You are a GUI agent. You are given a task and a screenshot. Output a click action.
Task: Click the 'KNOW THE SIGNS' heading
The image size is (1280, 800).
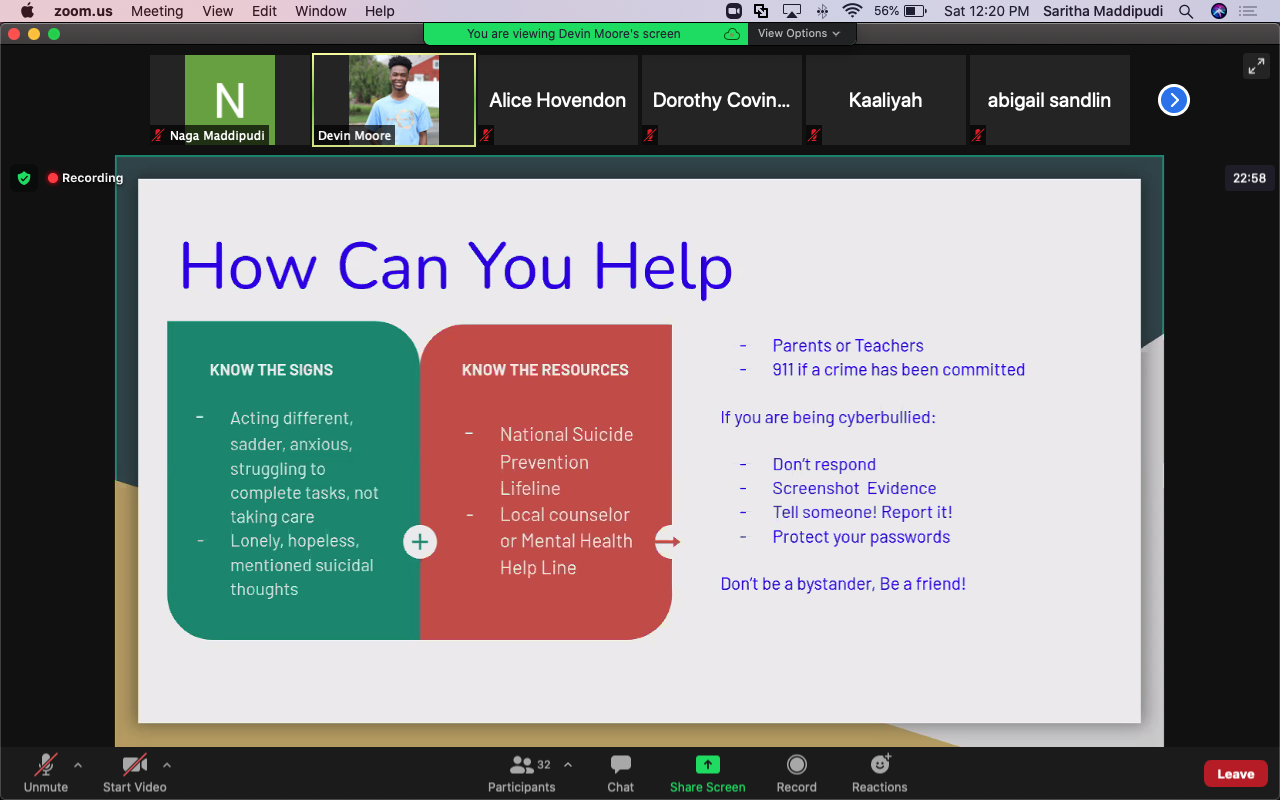[x=271, y=370]
